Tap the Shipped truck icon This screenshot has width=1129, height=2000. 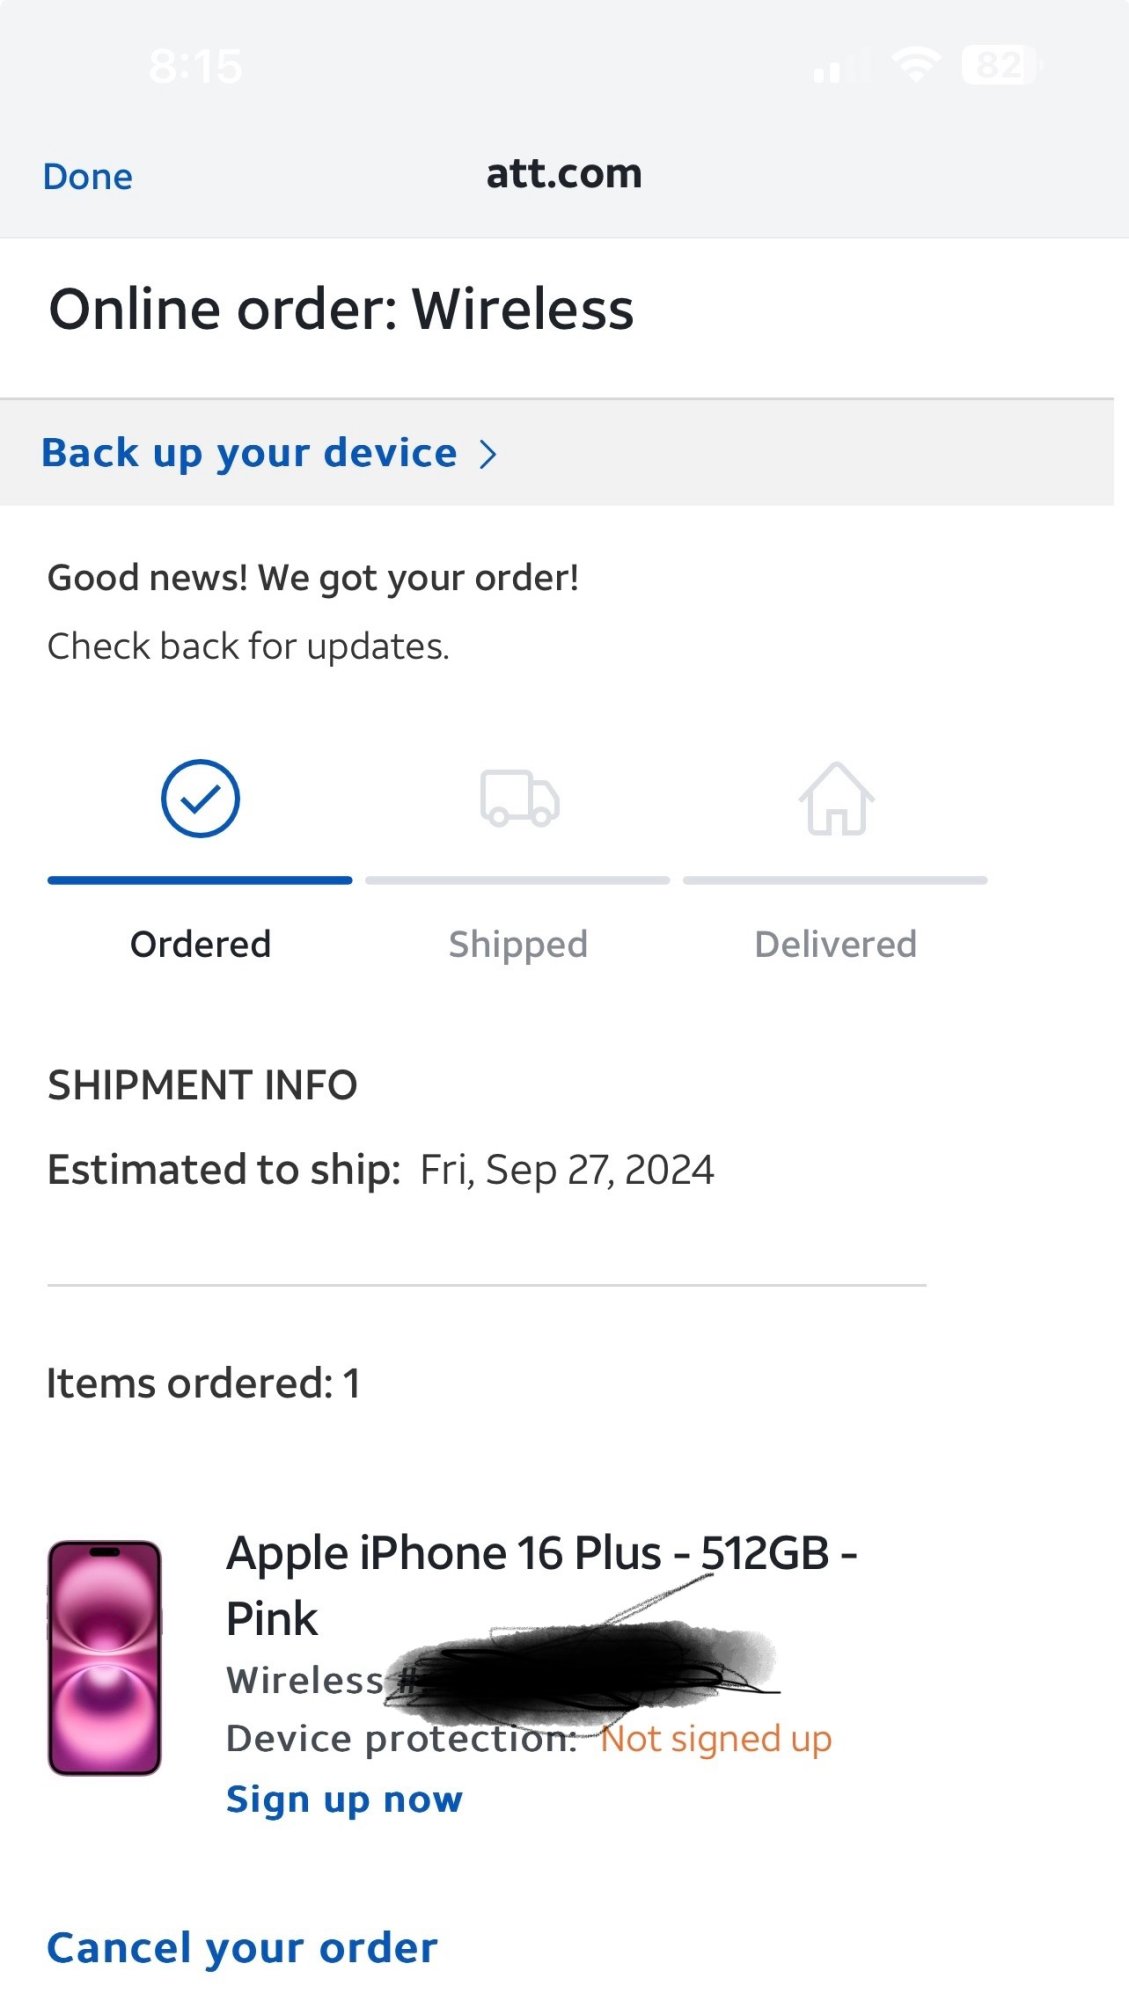(519, 798)
